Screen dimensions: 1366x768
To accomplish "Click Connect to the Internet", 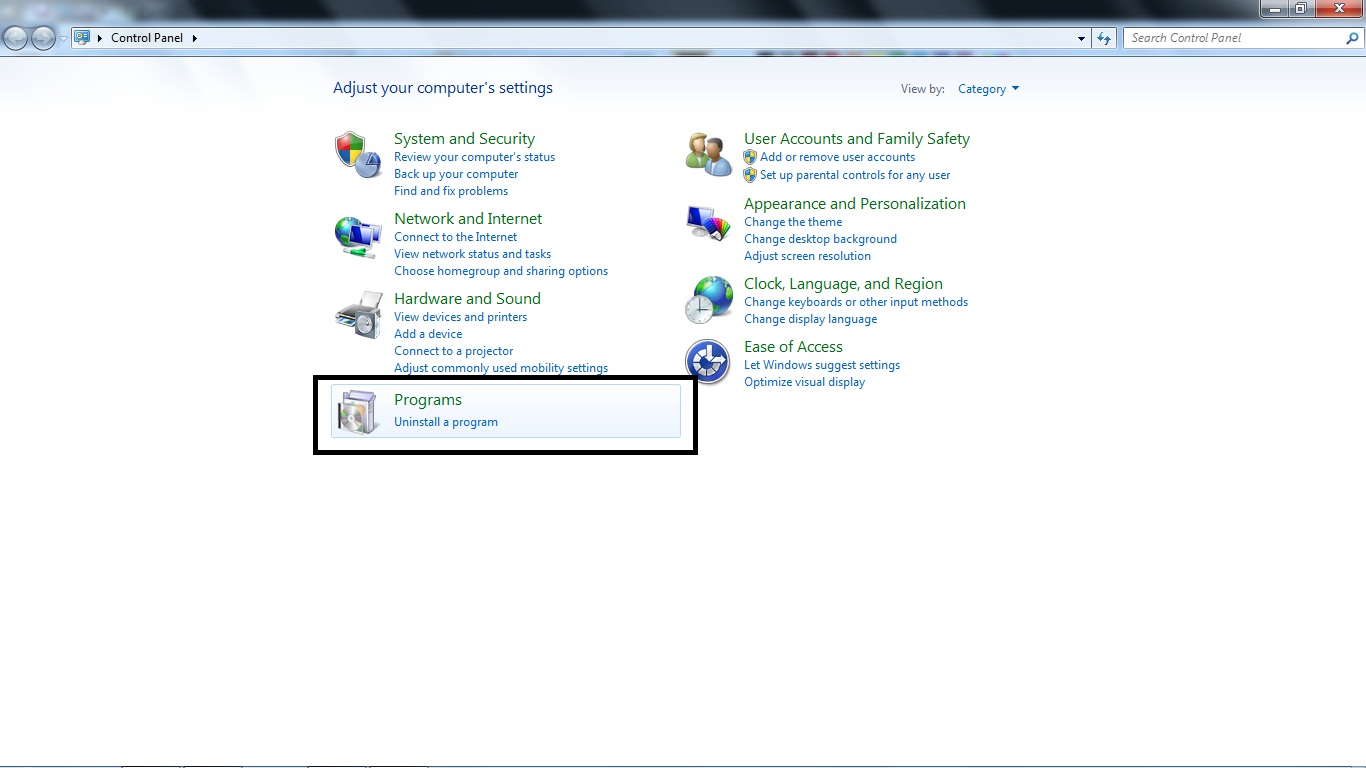I will [x=456, y=237].
